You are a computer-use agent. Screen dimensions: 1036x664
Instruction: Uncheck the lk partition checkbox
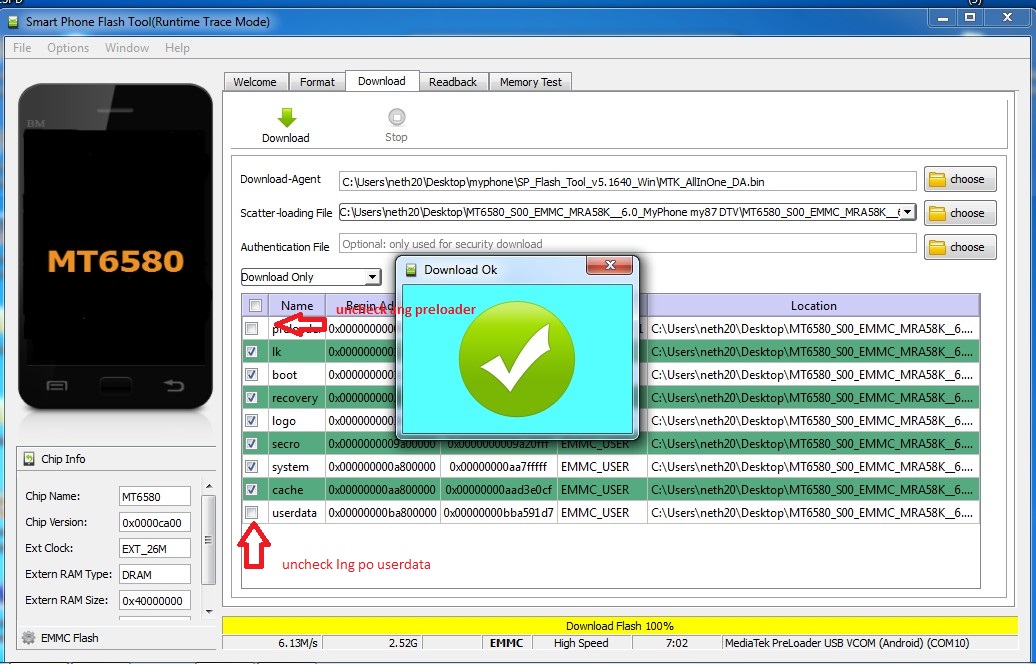click(x=252, y=351)
